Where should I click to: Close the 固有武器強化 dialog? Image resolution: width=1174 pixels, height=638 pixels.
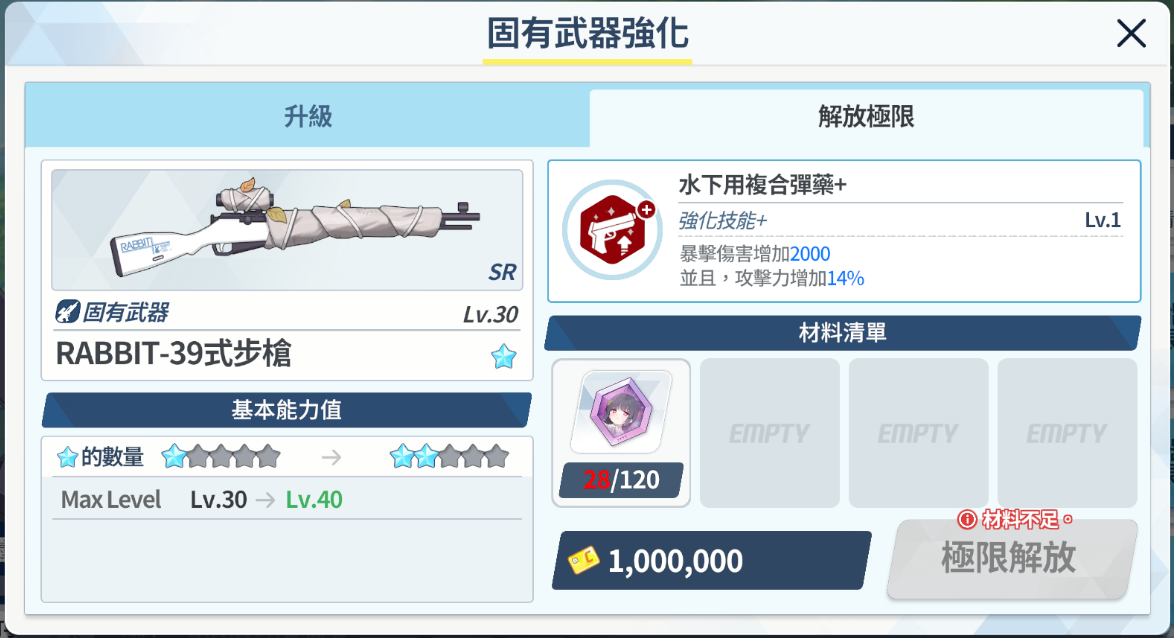pyautogui.click(x=1131, y=34)
